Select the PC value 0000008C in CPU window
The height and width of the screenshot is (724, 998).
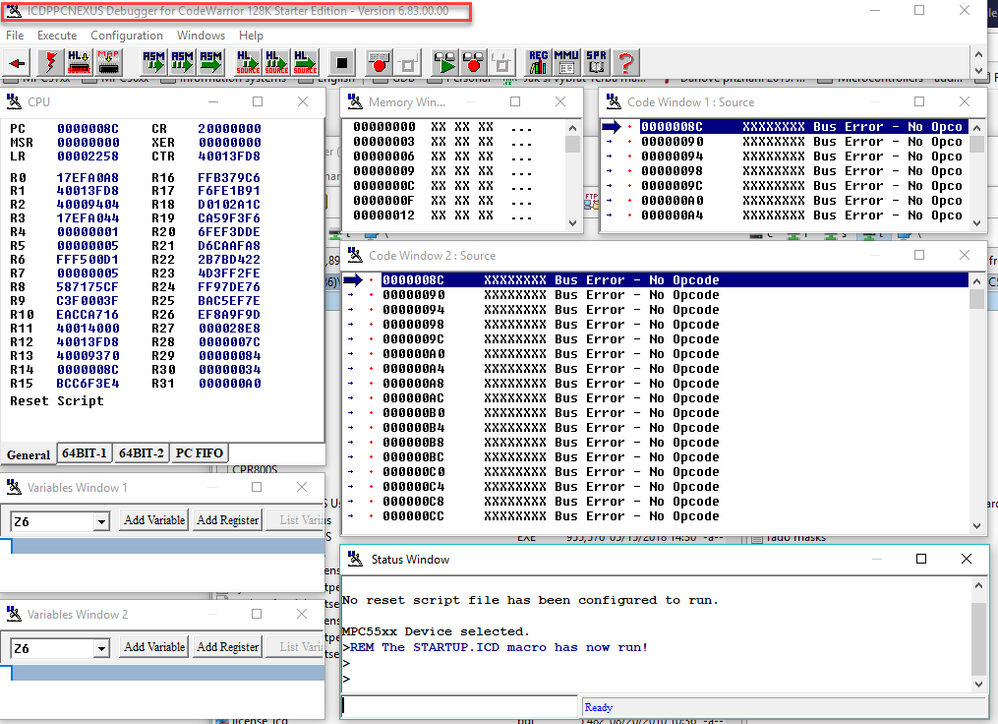click(88, 129)
